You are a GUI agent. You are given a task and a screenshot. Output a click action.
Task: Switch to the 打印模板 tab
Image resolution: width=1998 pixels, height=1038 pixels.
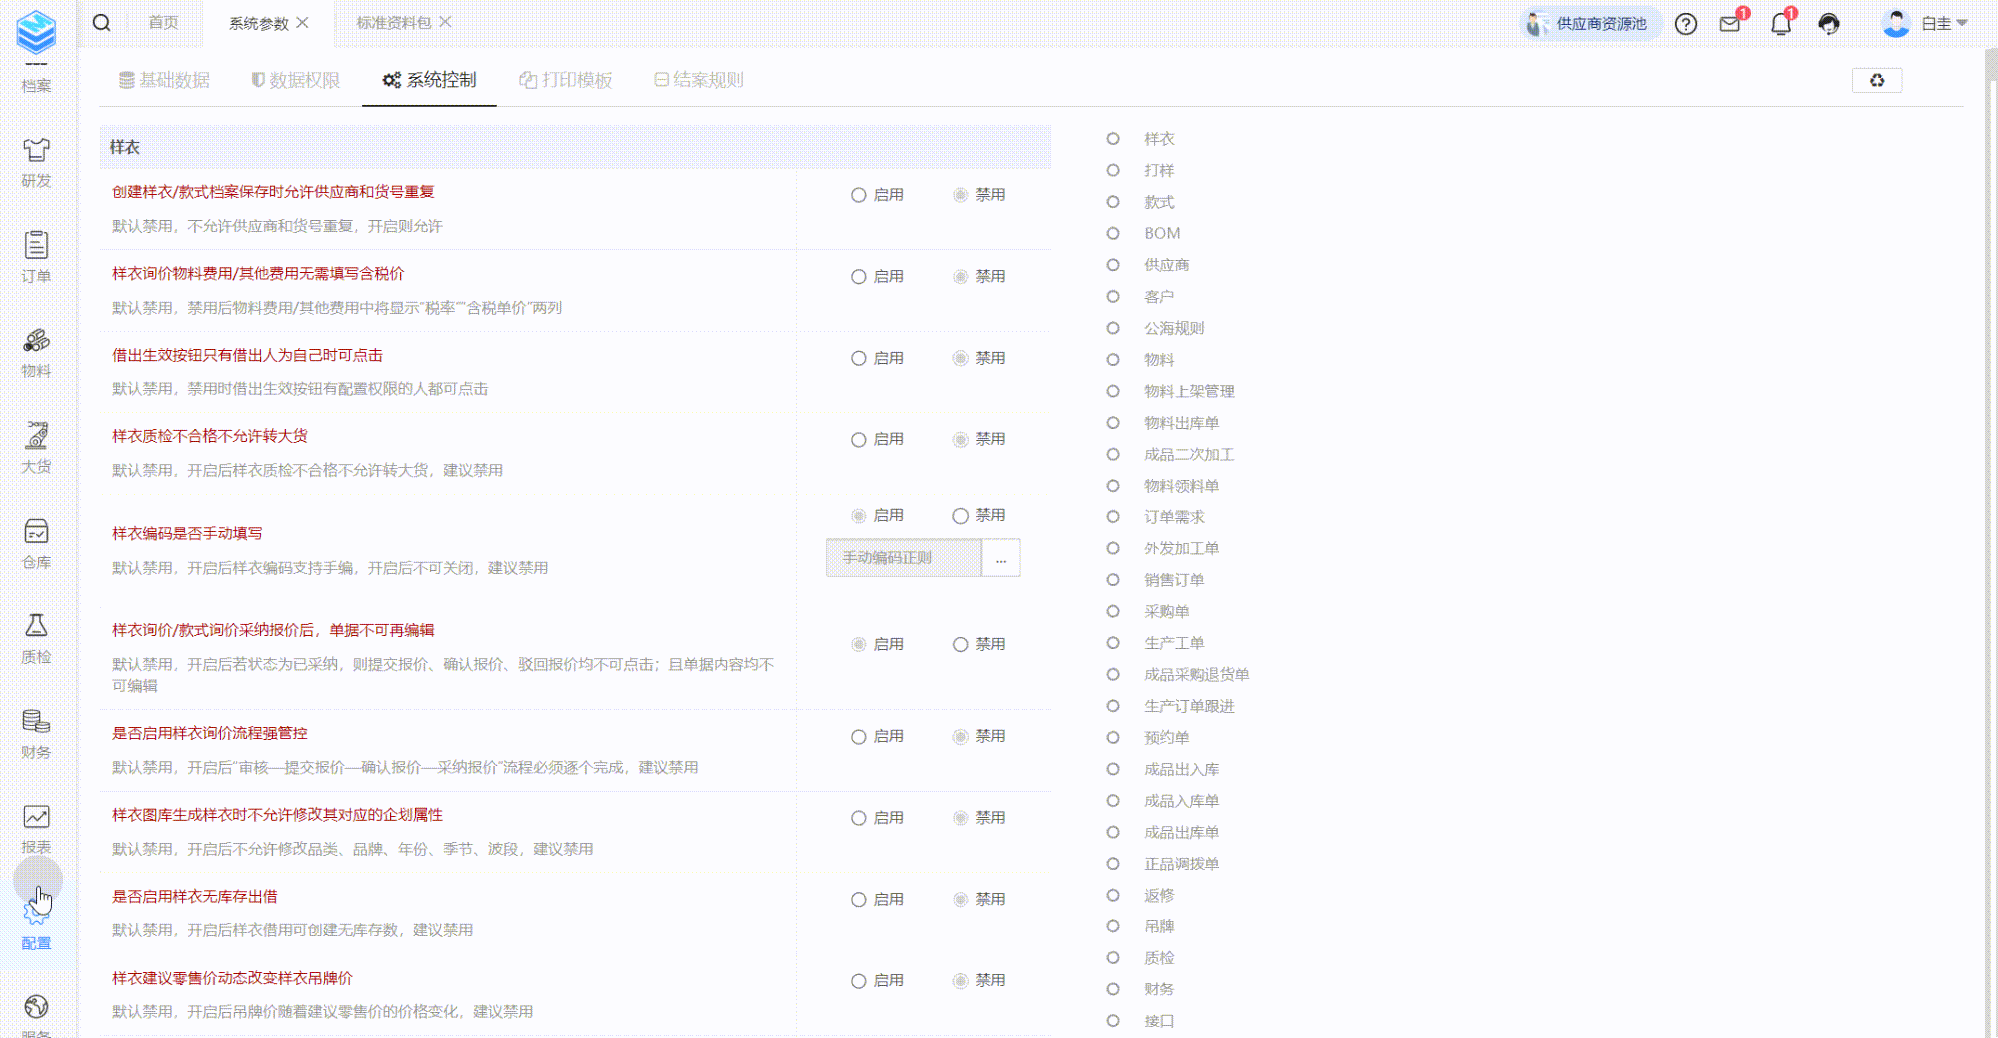coord(566,80)
